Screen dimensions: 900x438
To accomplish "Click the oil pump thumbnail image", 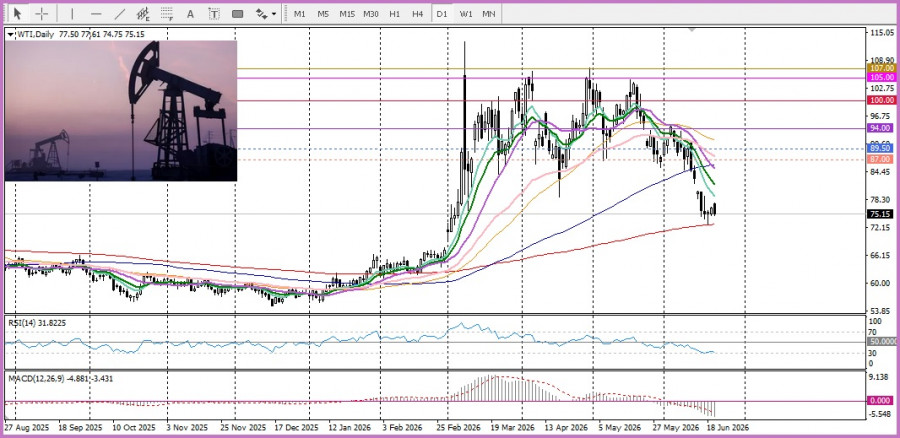I will (x=121, y=110).
